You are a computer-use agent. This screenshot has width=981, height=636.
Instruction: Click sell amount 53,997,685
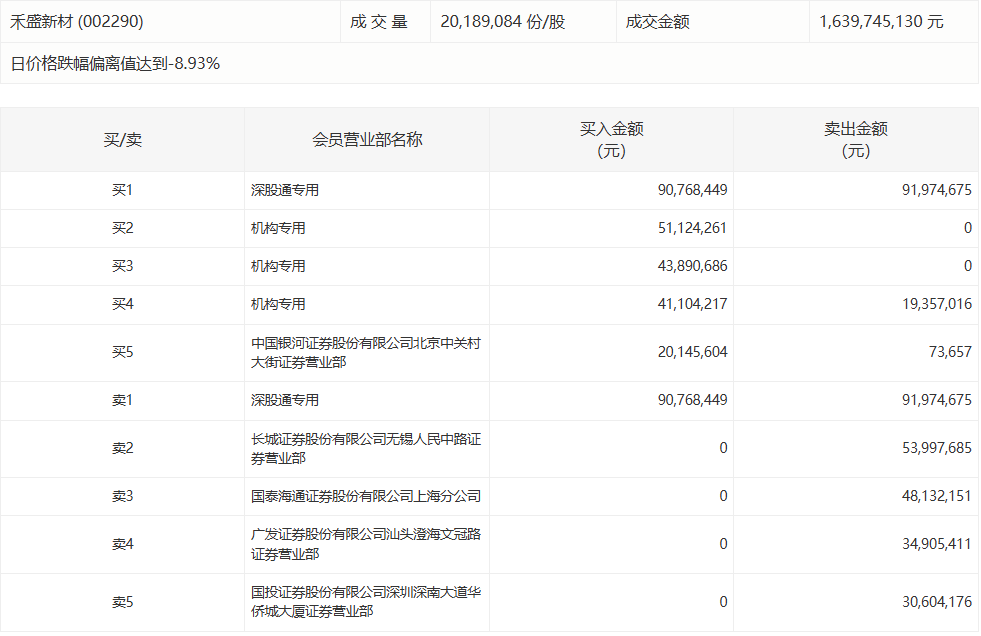point(930,448)
